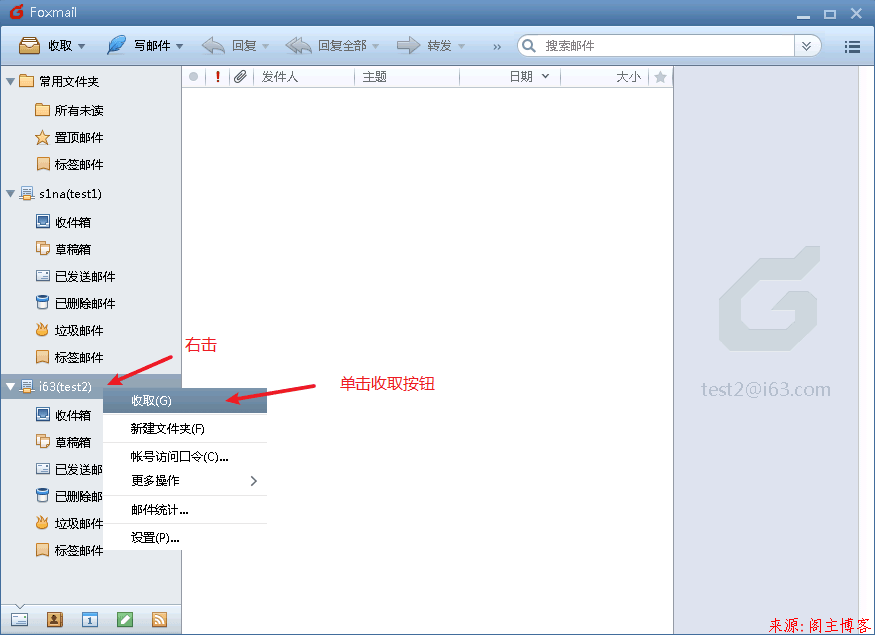Open the RSS feed icon
Viewport: 875px width, 635px height.
(x=160, y=619)
